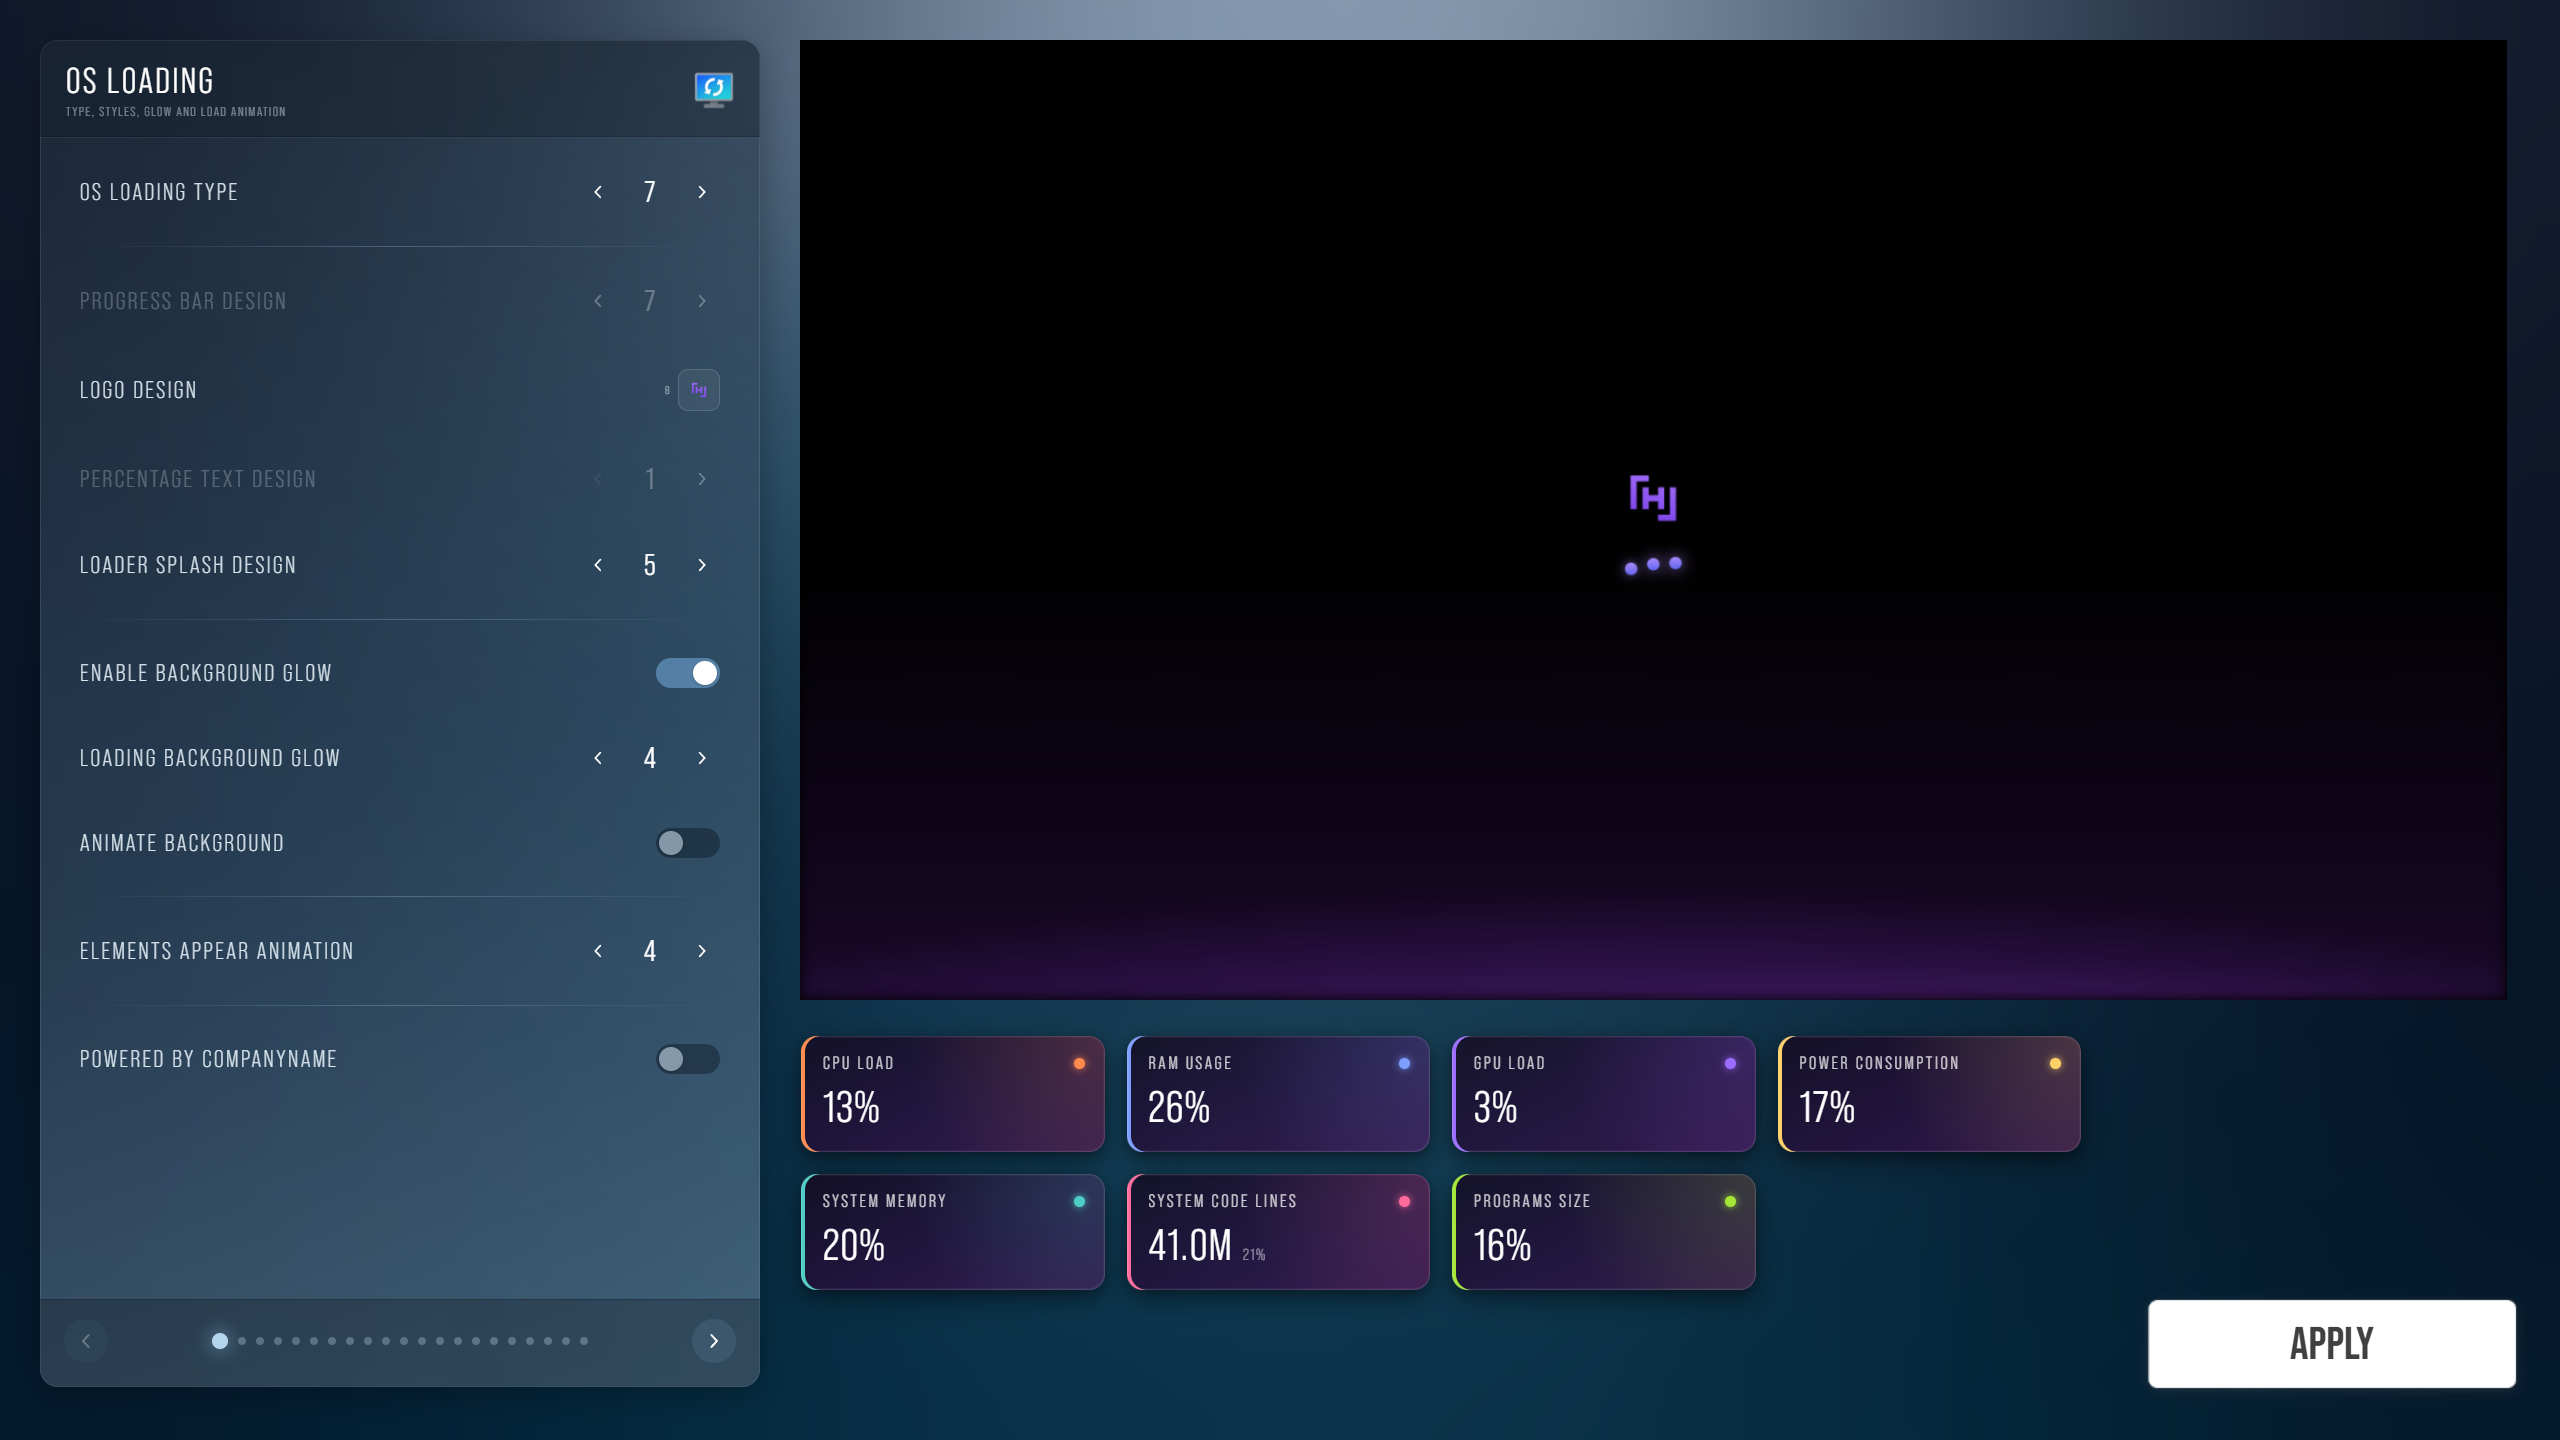Viewport: 2560px width, 1440px height.
Task: Click the teal System Memory indicator dot
Action: click(x=1079, y=1201)
